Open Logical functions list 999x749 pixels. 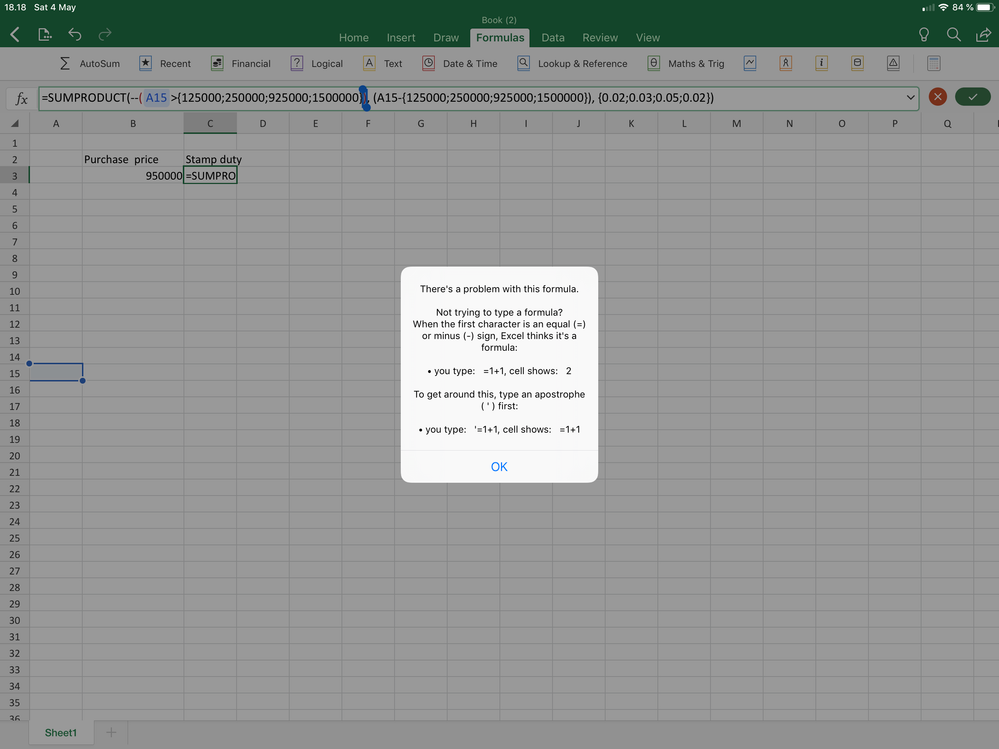[x=317, y=64]
